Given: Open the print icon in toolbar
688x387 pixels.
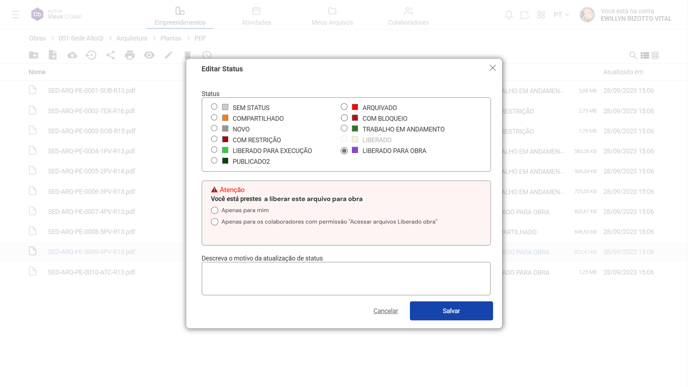Looking at the screenshot, I should coord(129,55).
